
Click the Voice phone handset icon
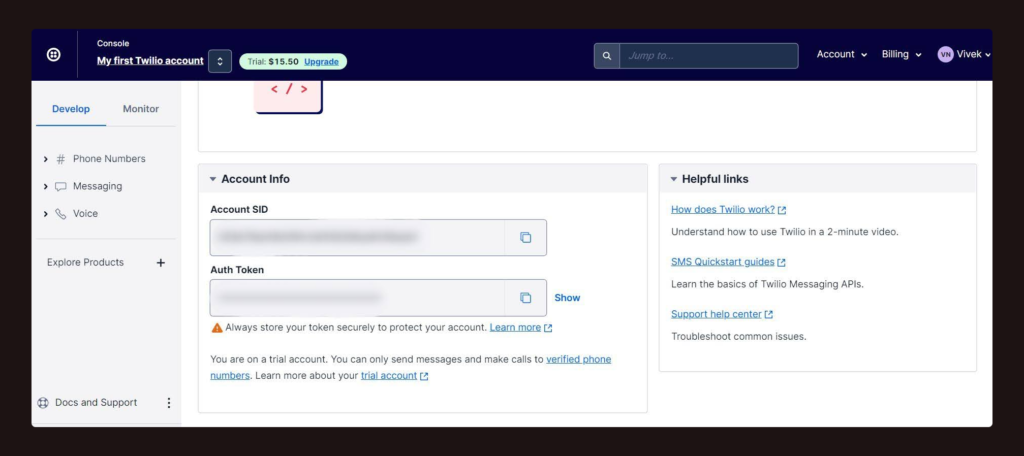(61, 214)
